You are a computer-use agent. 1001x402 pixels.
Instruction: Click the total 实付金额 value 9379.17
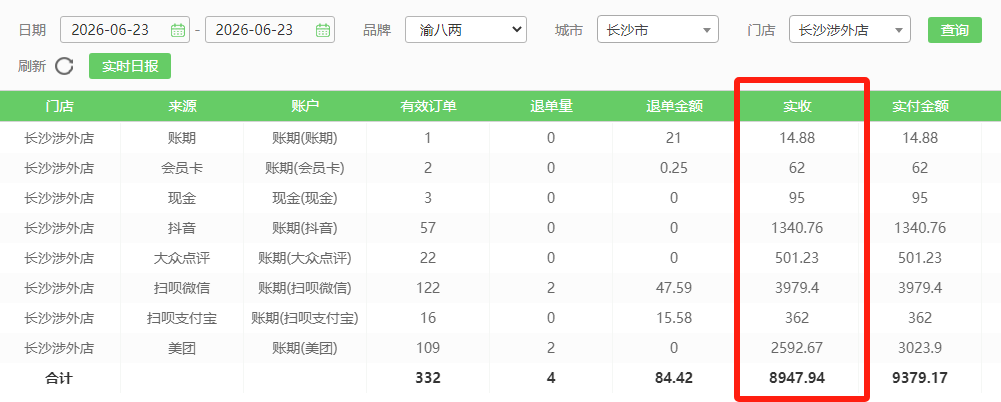coord(920,378)
